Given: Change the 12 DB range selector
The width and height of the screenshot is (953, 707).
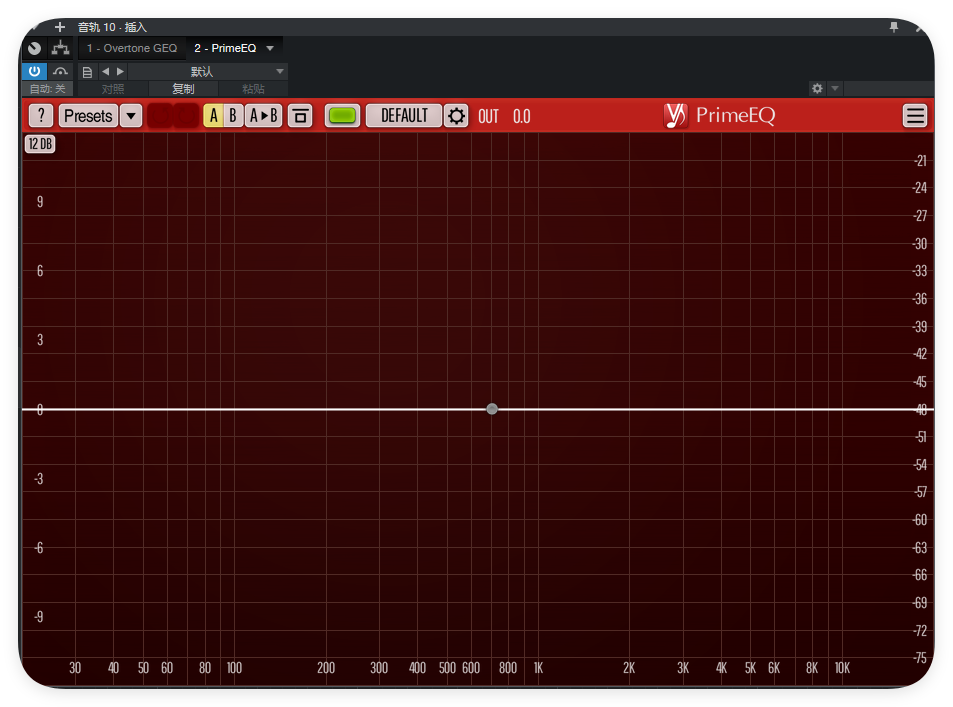Looking at the screenshot, I should (x=40, y=144).
